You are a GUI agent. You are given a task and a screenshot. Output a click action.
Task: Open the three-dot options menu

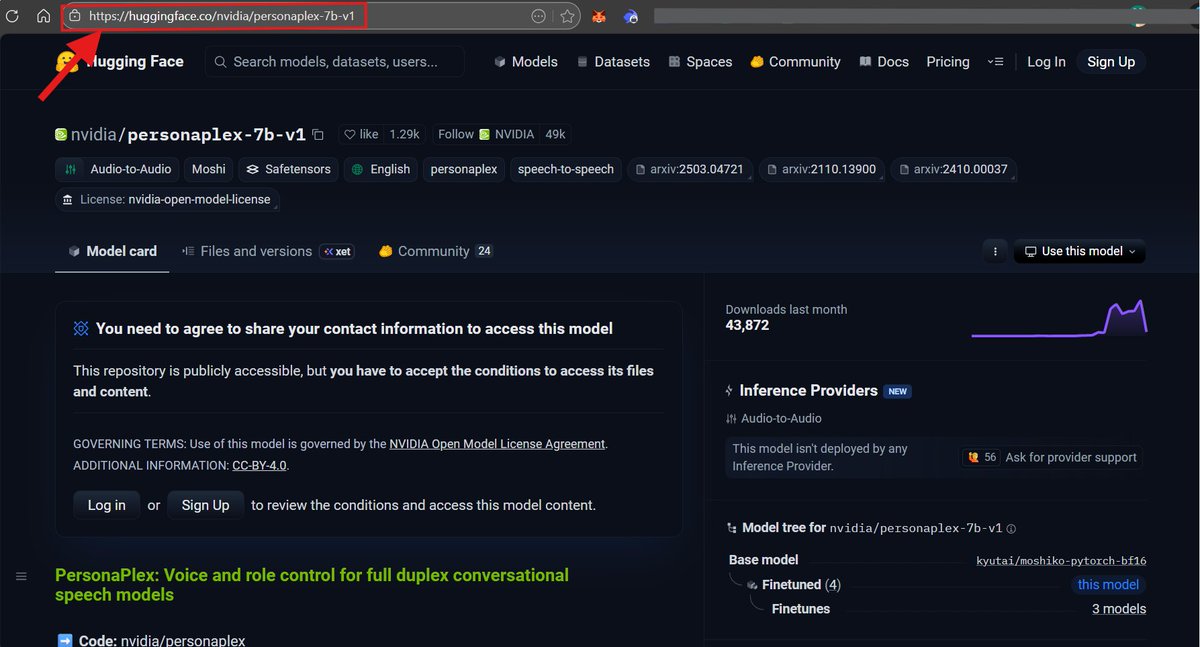[x=994, y=252]
